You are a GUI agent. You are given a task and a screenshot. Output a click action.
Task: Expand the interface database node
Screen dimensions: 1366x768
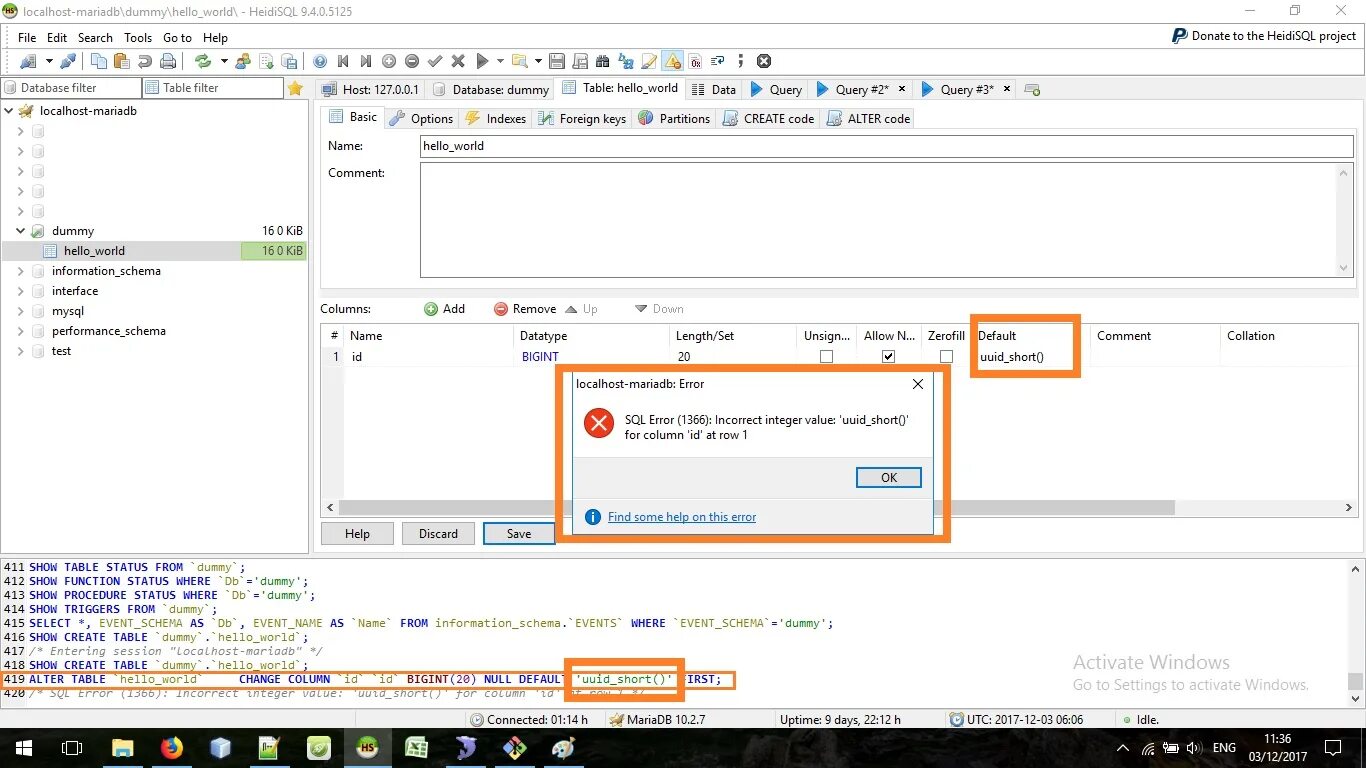tap(21, 291)
